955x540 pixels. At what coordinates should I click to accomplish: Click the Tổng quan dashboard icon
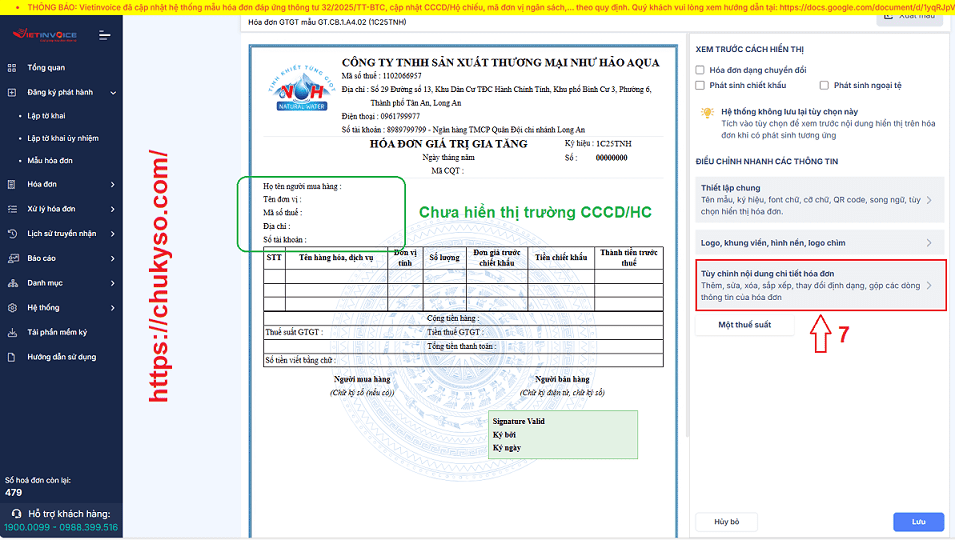12,68
